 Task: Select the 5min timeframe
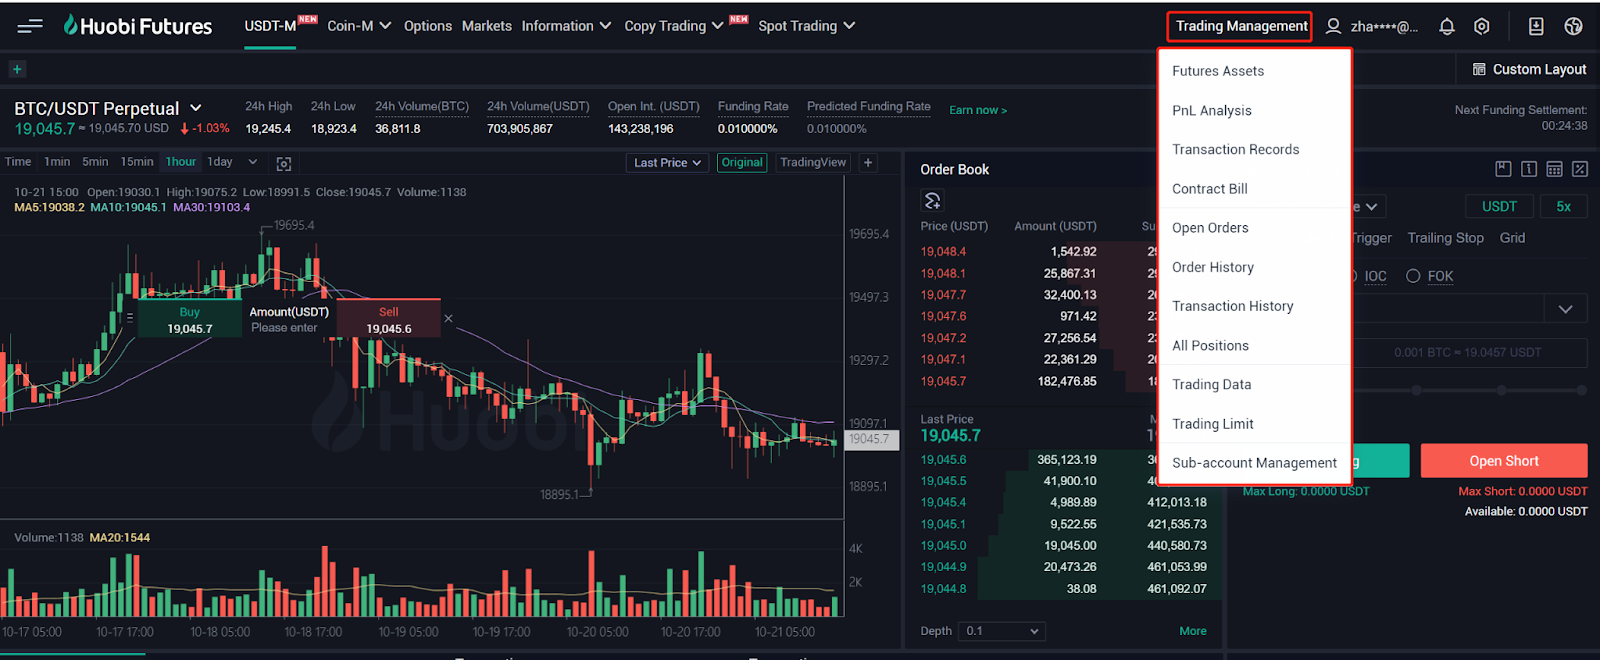tap(95, 162)
